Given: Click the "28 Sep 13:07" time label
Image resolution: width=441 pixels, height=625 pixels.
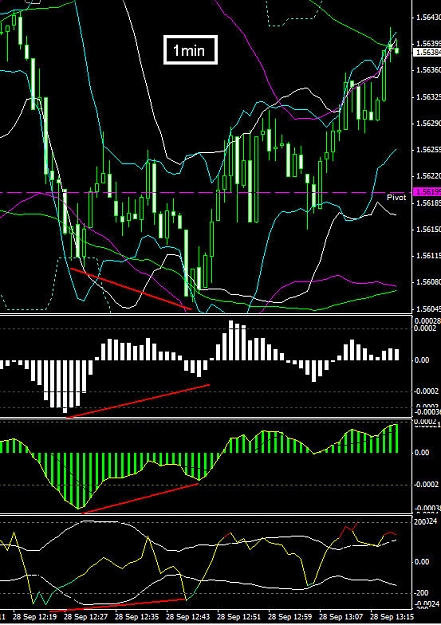Looking at the screenshot, I should [341, 617].
